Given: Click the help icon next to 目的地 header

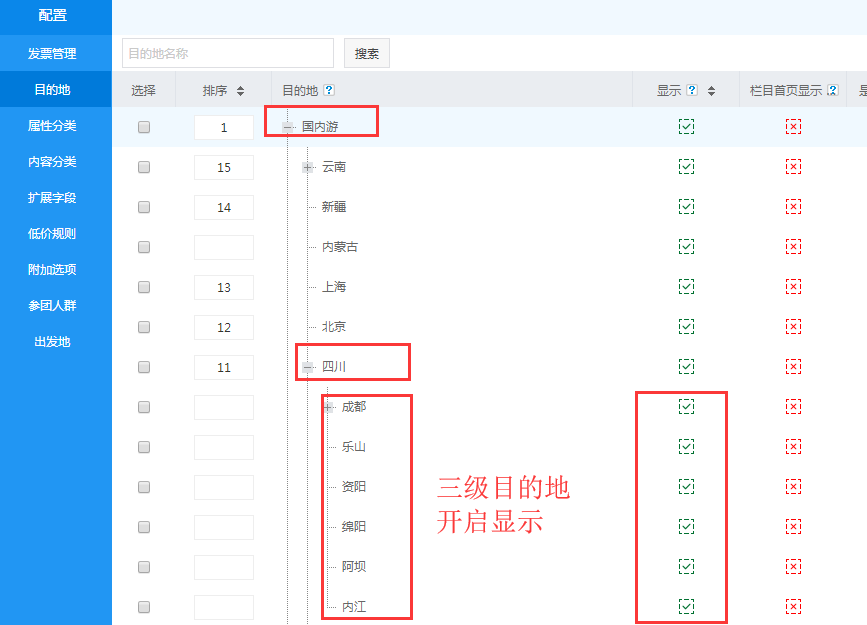Looking at the screenshot, I should [x=329, y=90].
